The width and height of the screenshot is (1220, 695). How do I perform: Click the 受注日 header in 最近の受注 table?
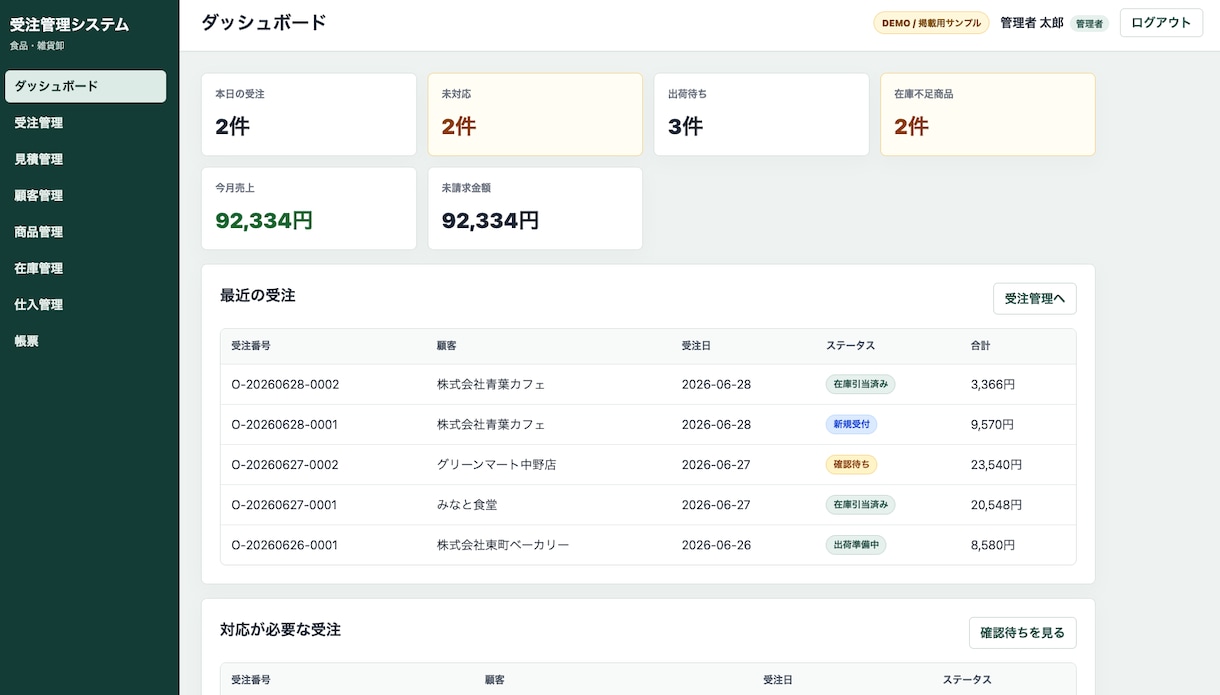(696, 345)
